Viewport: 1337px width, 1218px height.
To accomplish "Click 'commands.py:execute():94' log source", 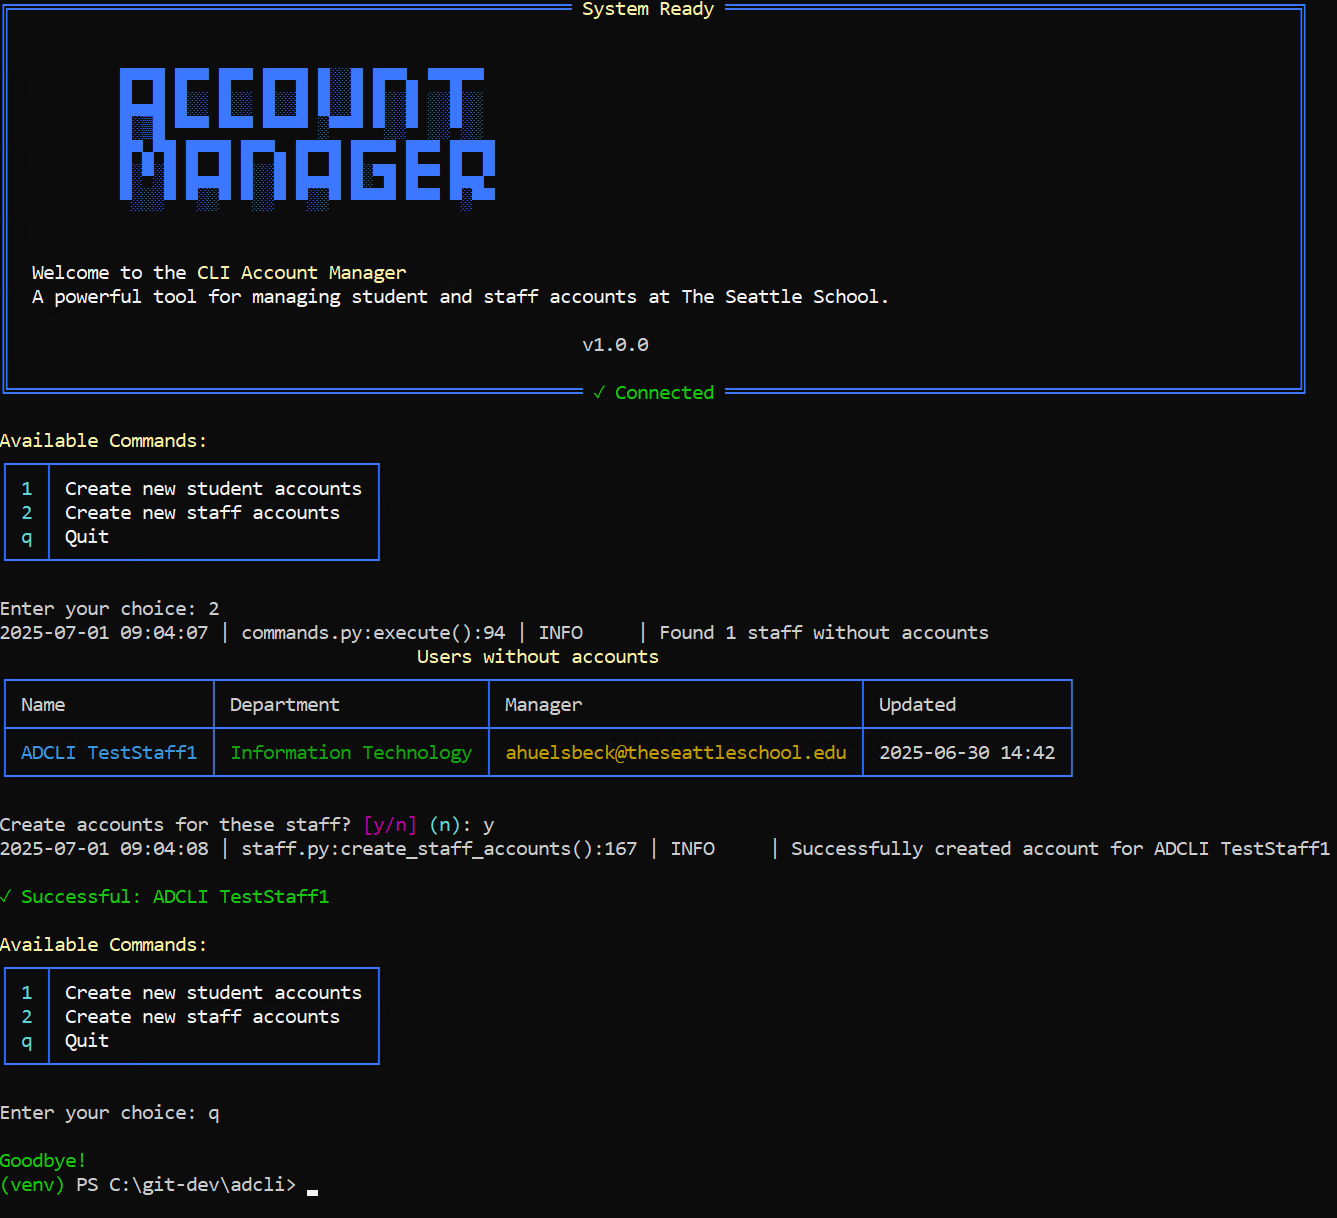I will (x=373, y=633).
